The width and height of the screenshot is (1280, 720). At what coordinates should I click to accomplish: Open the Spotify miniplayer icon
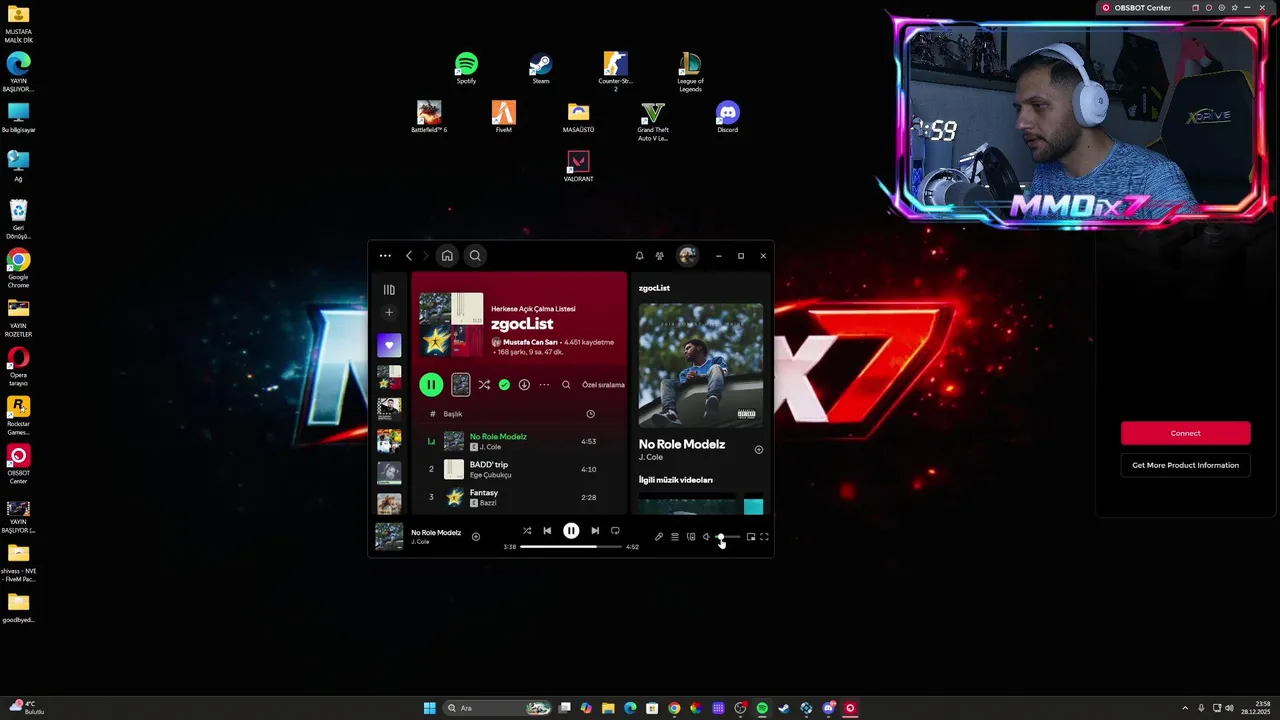pyautogui.click(x=751, y=537)
